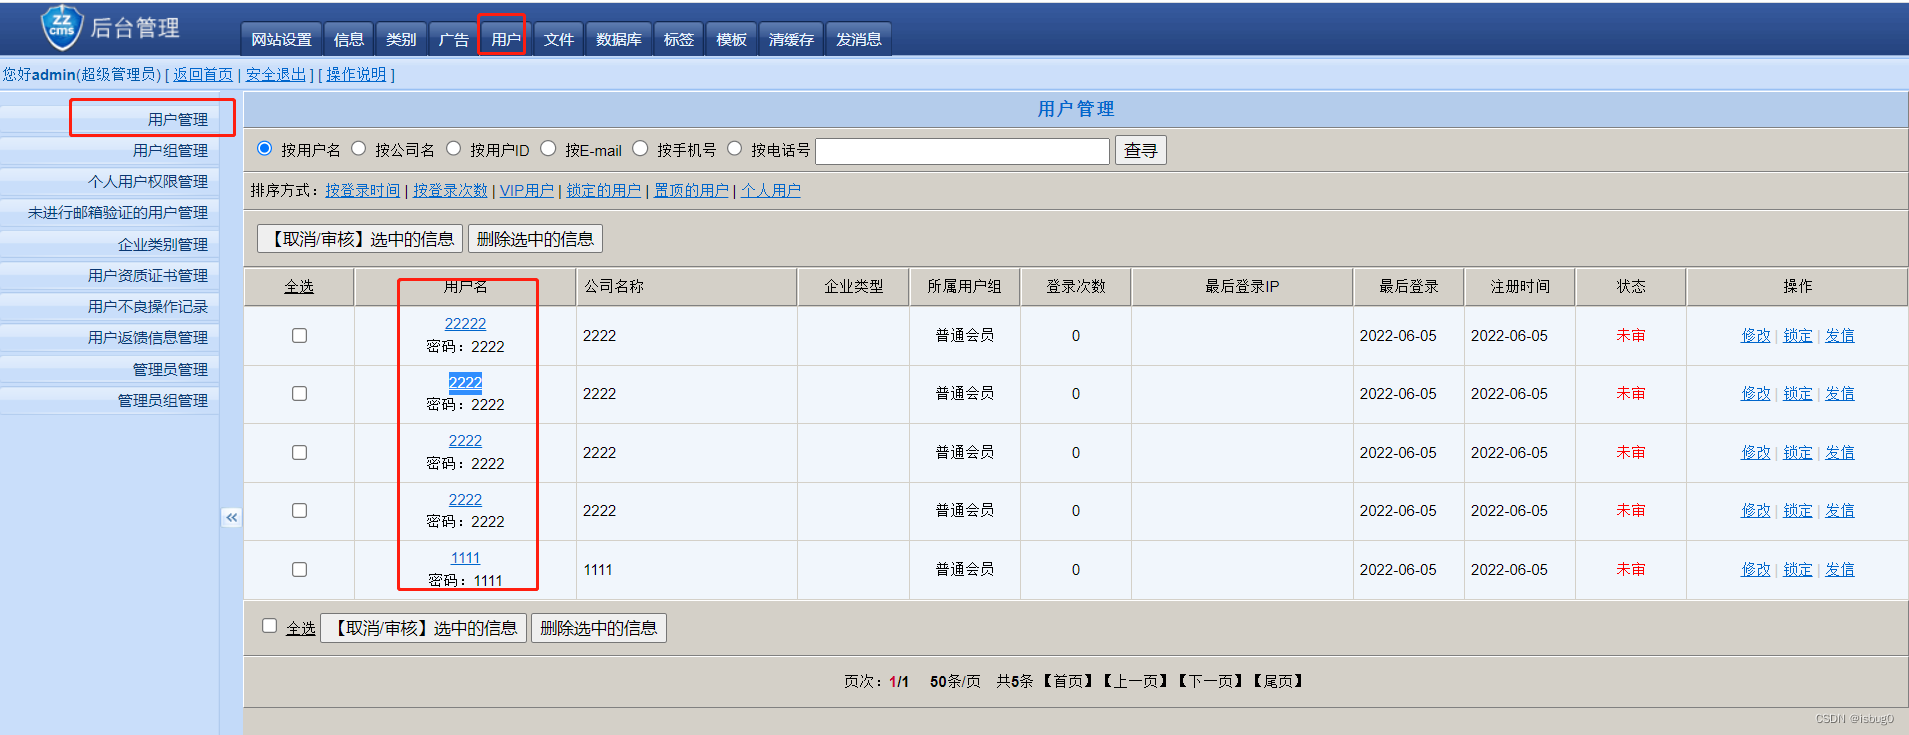This screenshot has height=735, width=1909.
Task: Click the bottom 删除选中的信息 button
Action: pyautogui.click(x=598, y=628)
